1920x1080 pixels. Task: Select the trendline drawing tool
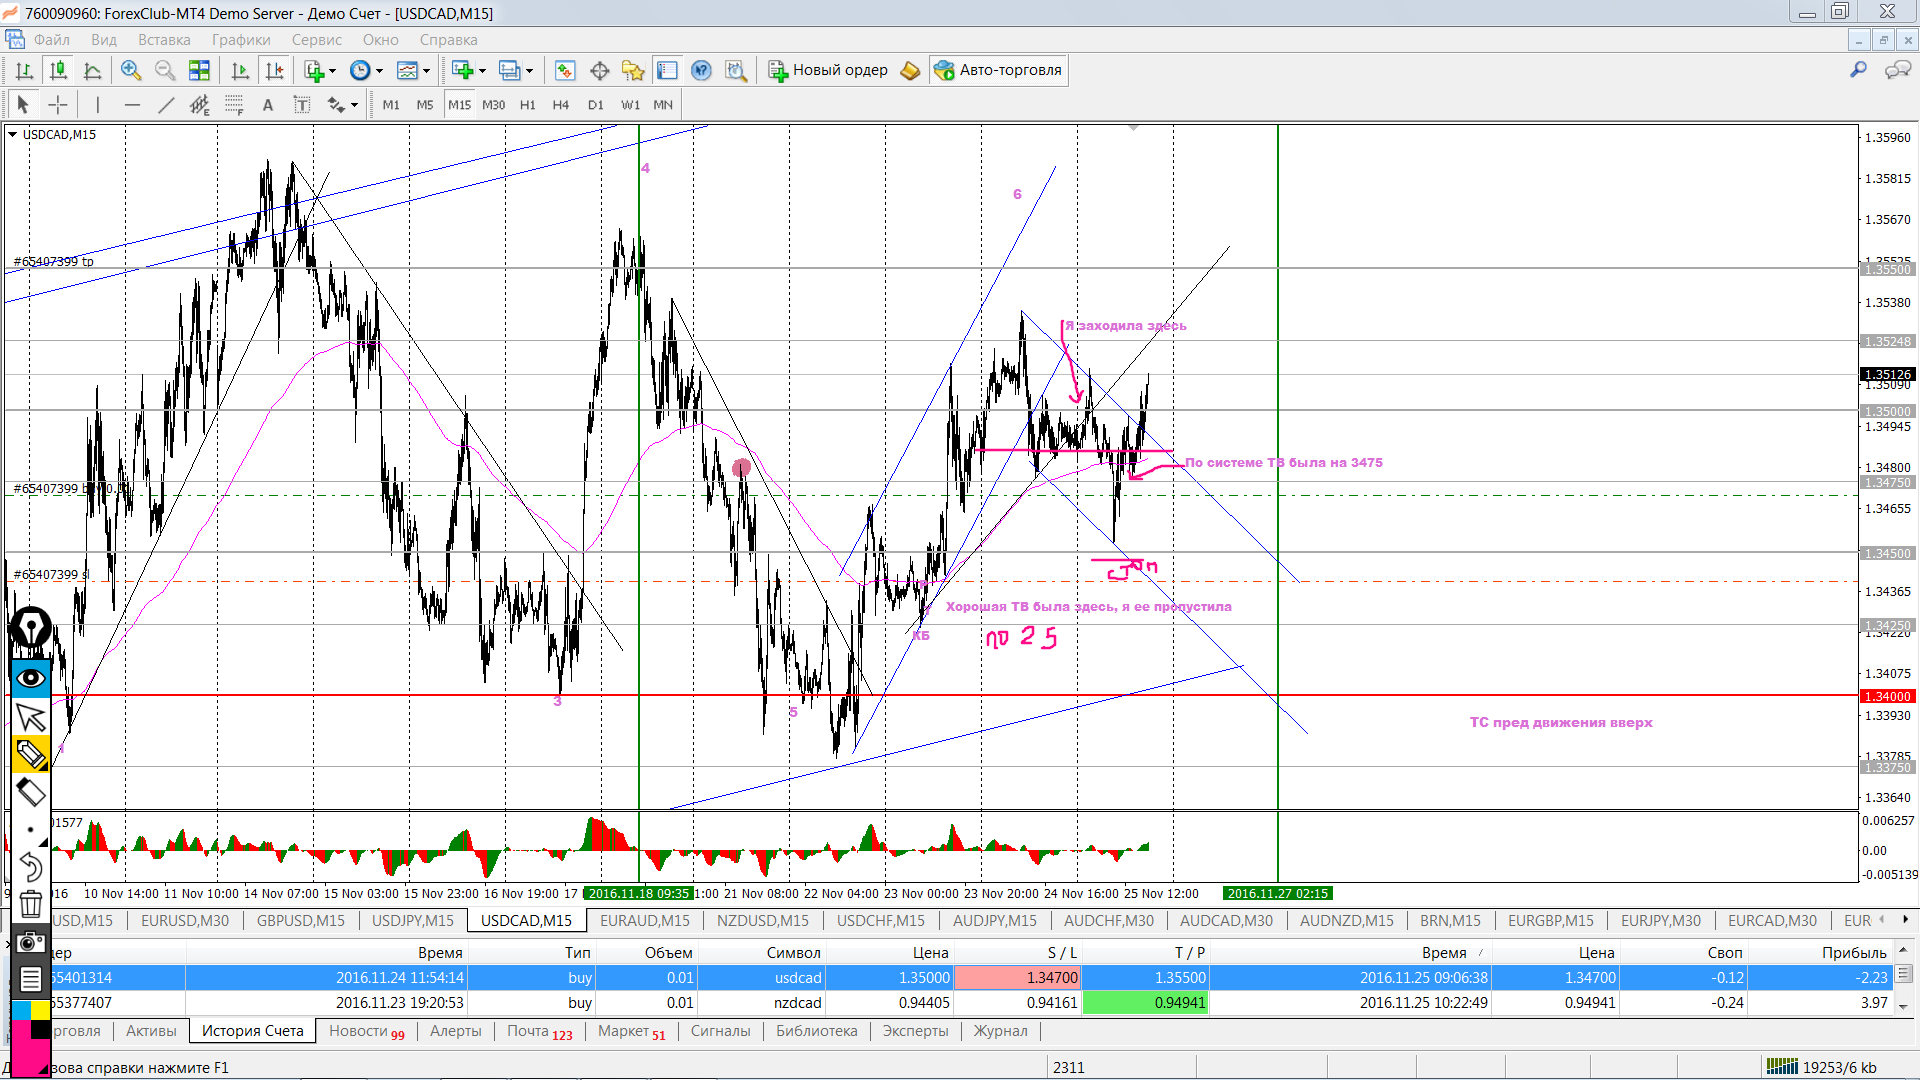166,105
